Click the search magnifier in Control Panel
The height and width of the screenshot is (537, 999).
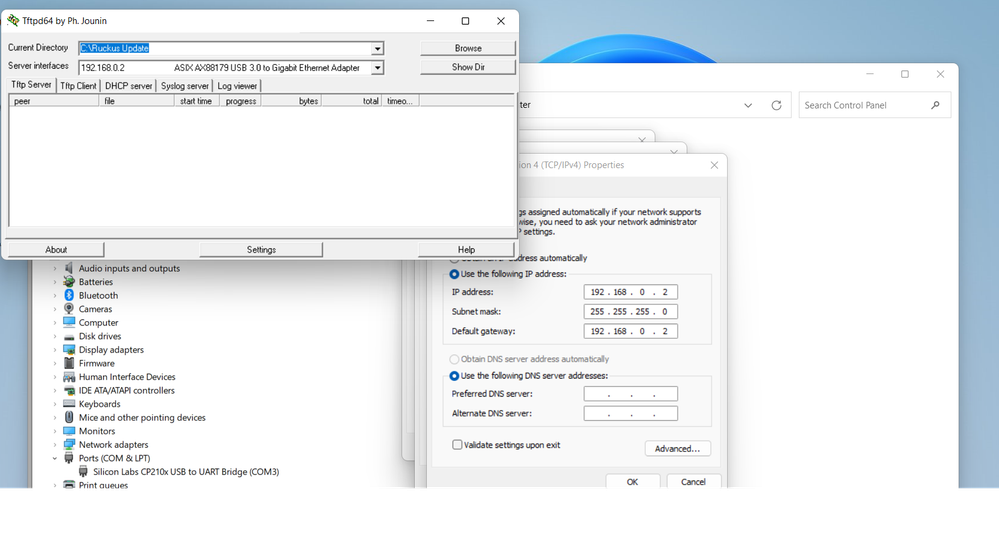click(x=935, y=105)
